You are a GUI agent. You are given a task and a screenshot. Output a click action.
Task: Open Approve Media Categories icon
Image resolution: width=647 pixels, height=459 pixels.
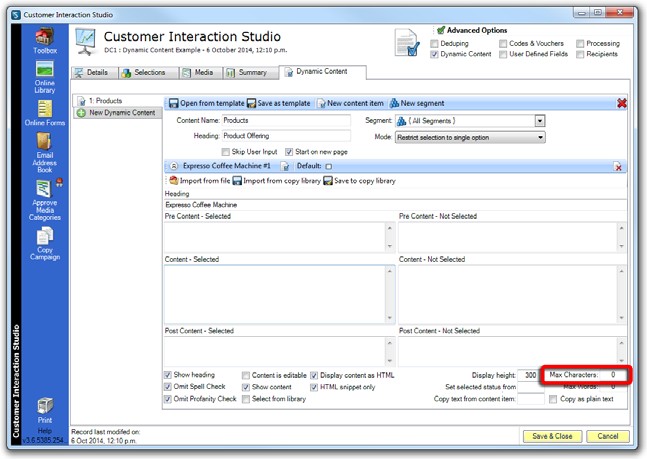point(45,200)
